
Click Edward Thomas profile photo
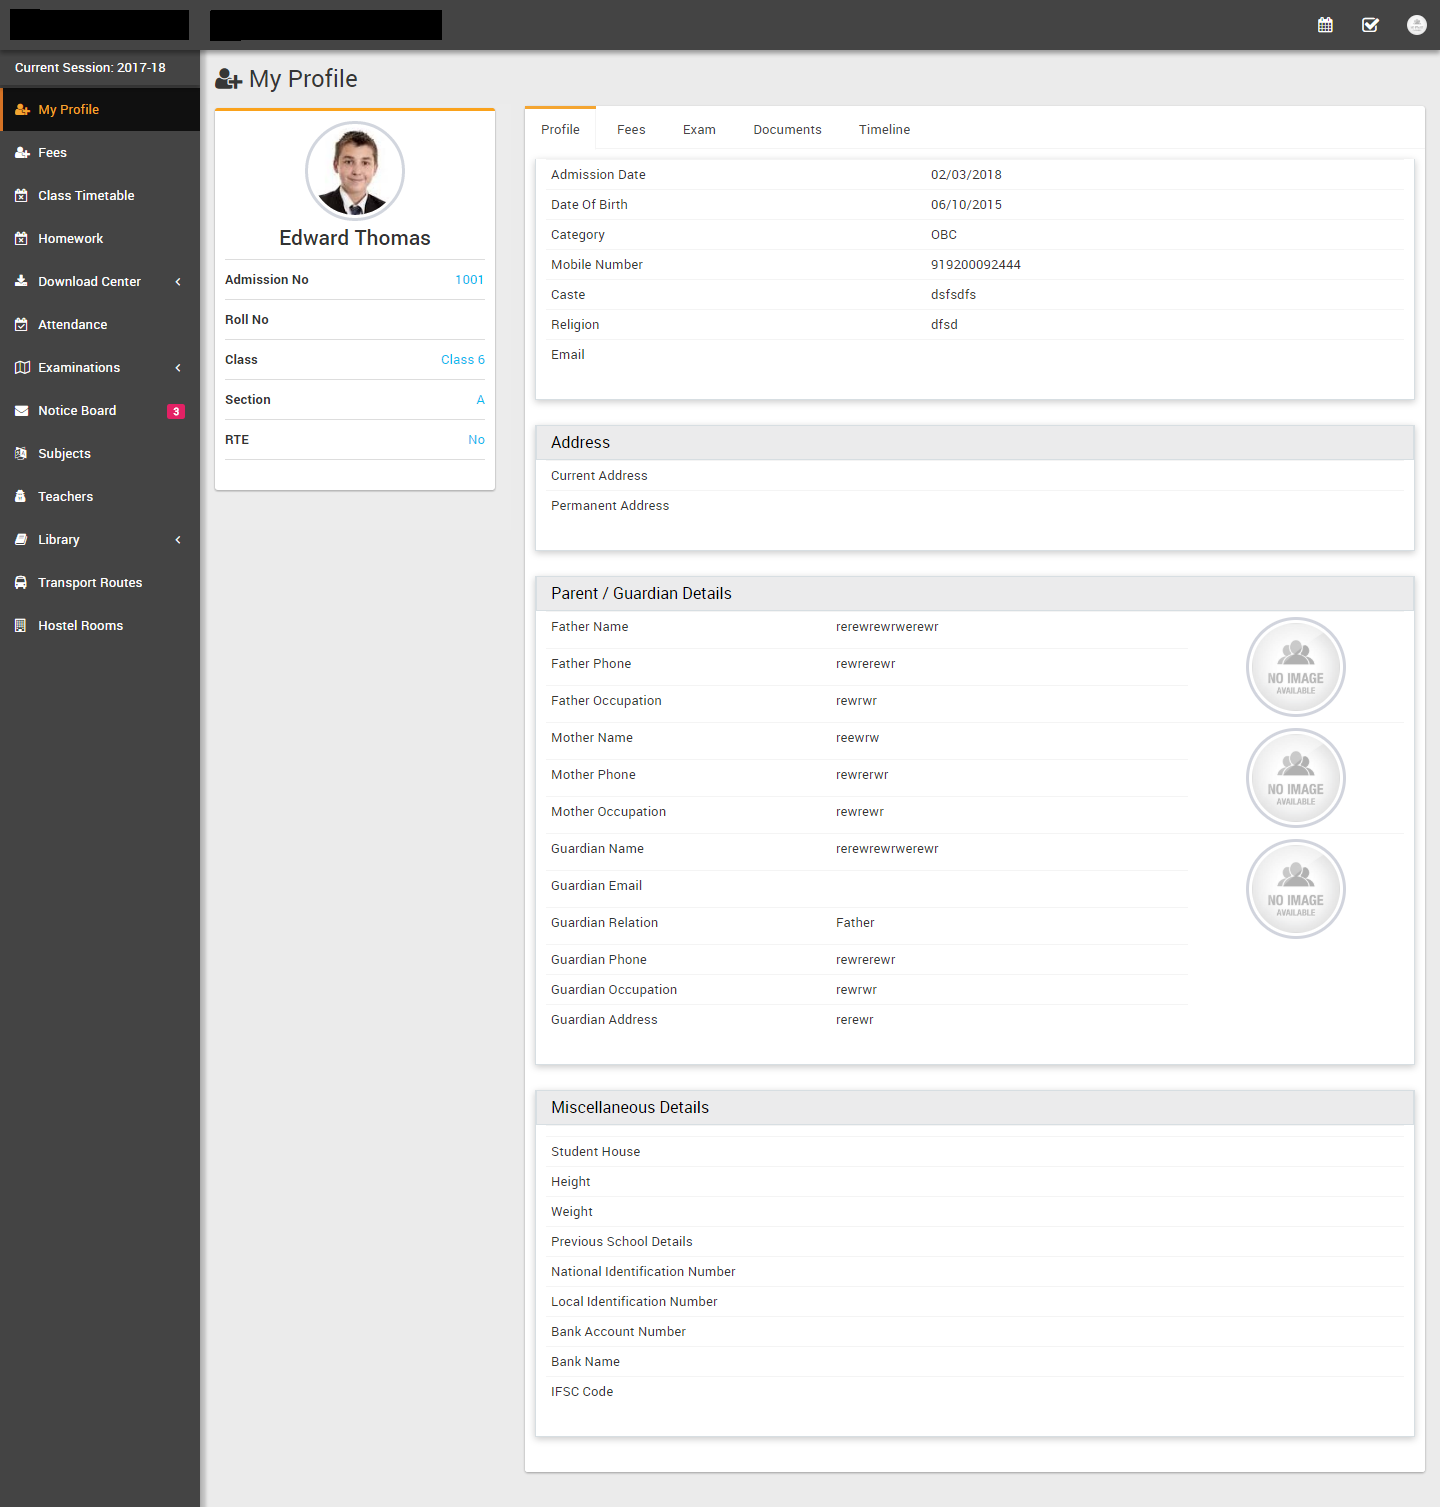[x=355, y=171]
